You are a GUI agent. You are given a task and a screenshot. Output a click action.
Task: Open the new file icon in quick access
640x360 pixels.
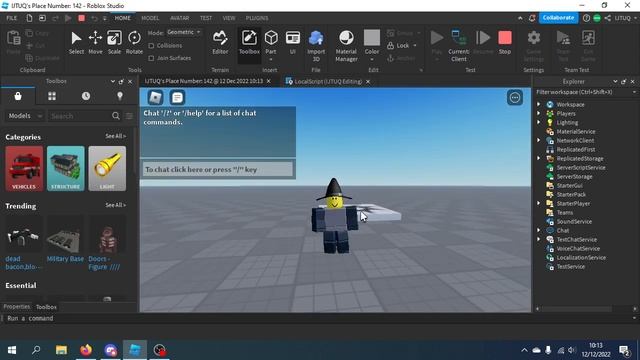click(x=29, y=18)
